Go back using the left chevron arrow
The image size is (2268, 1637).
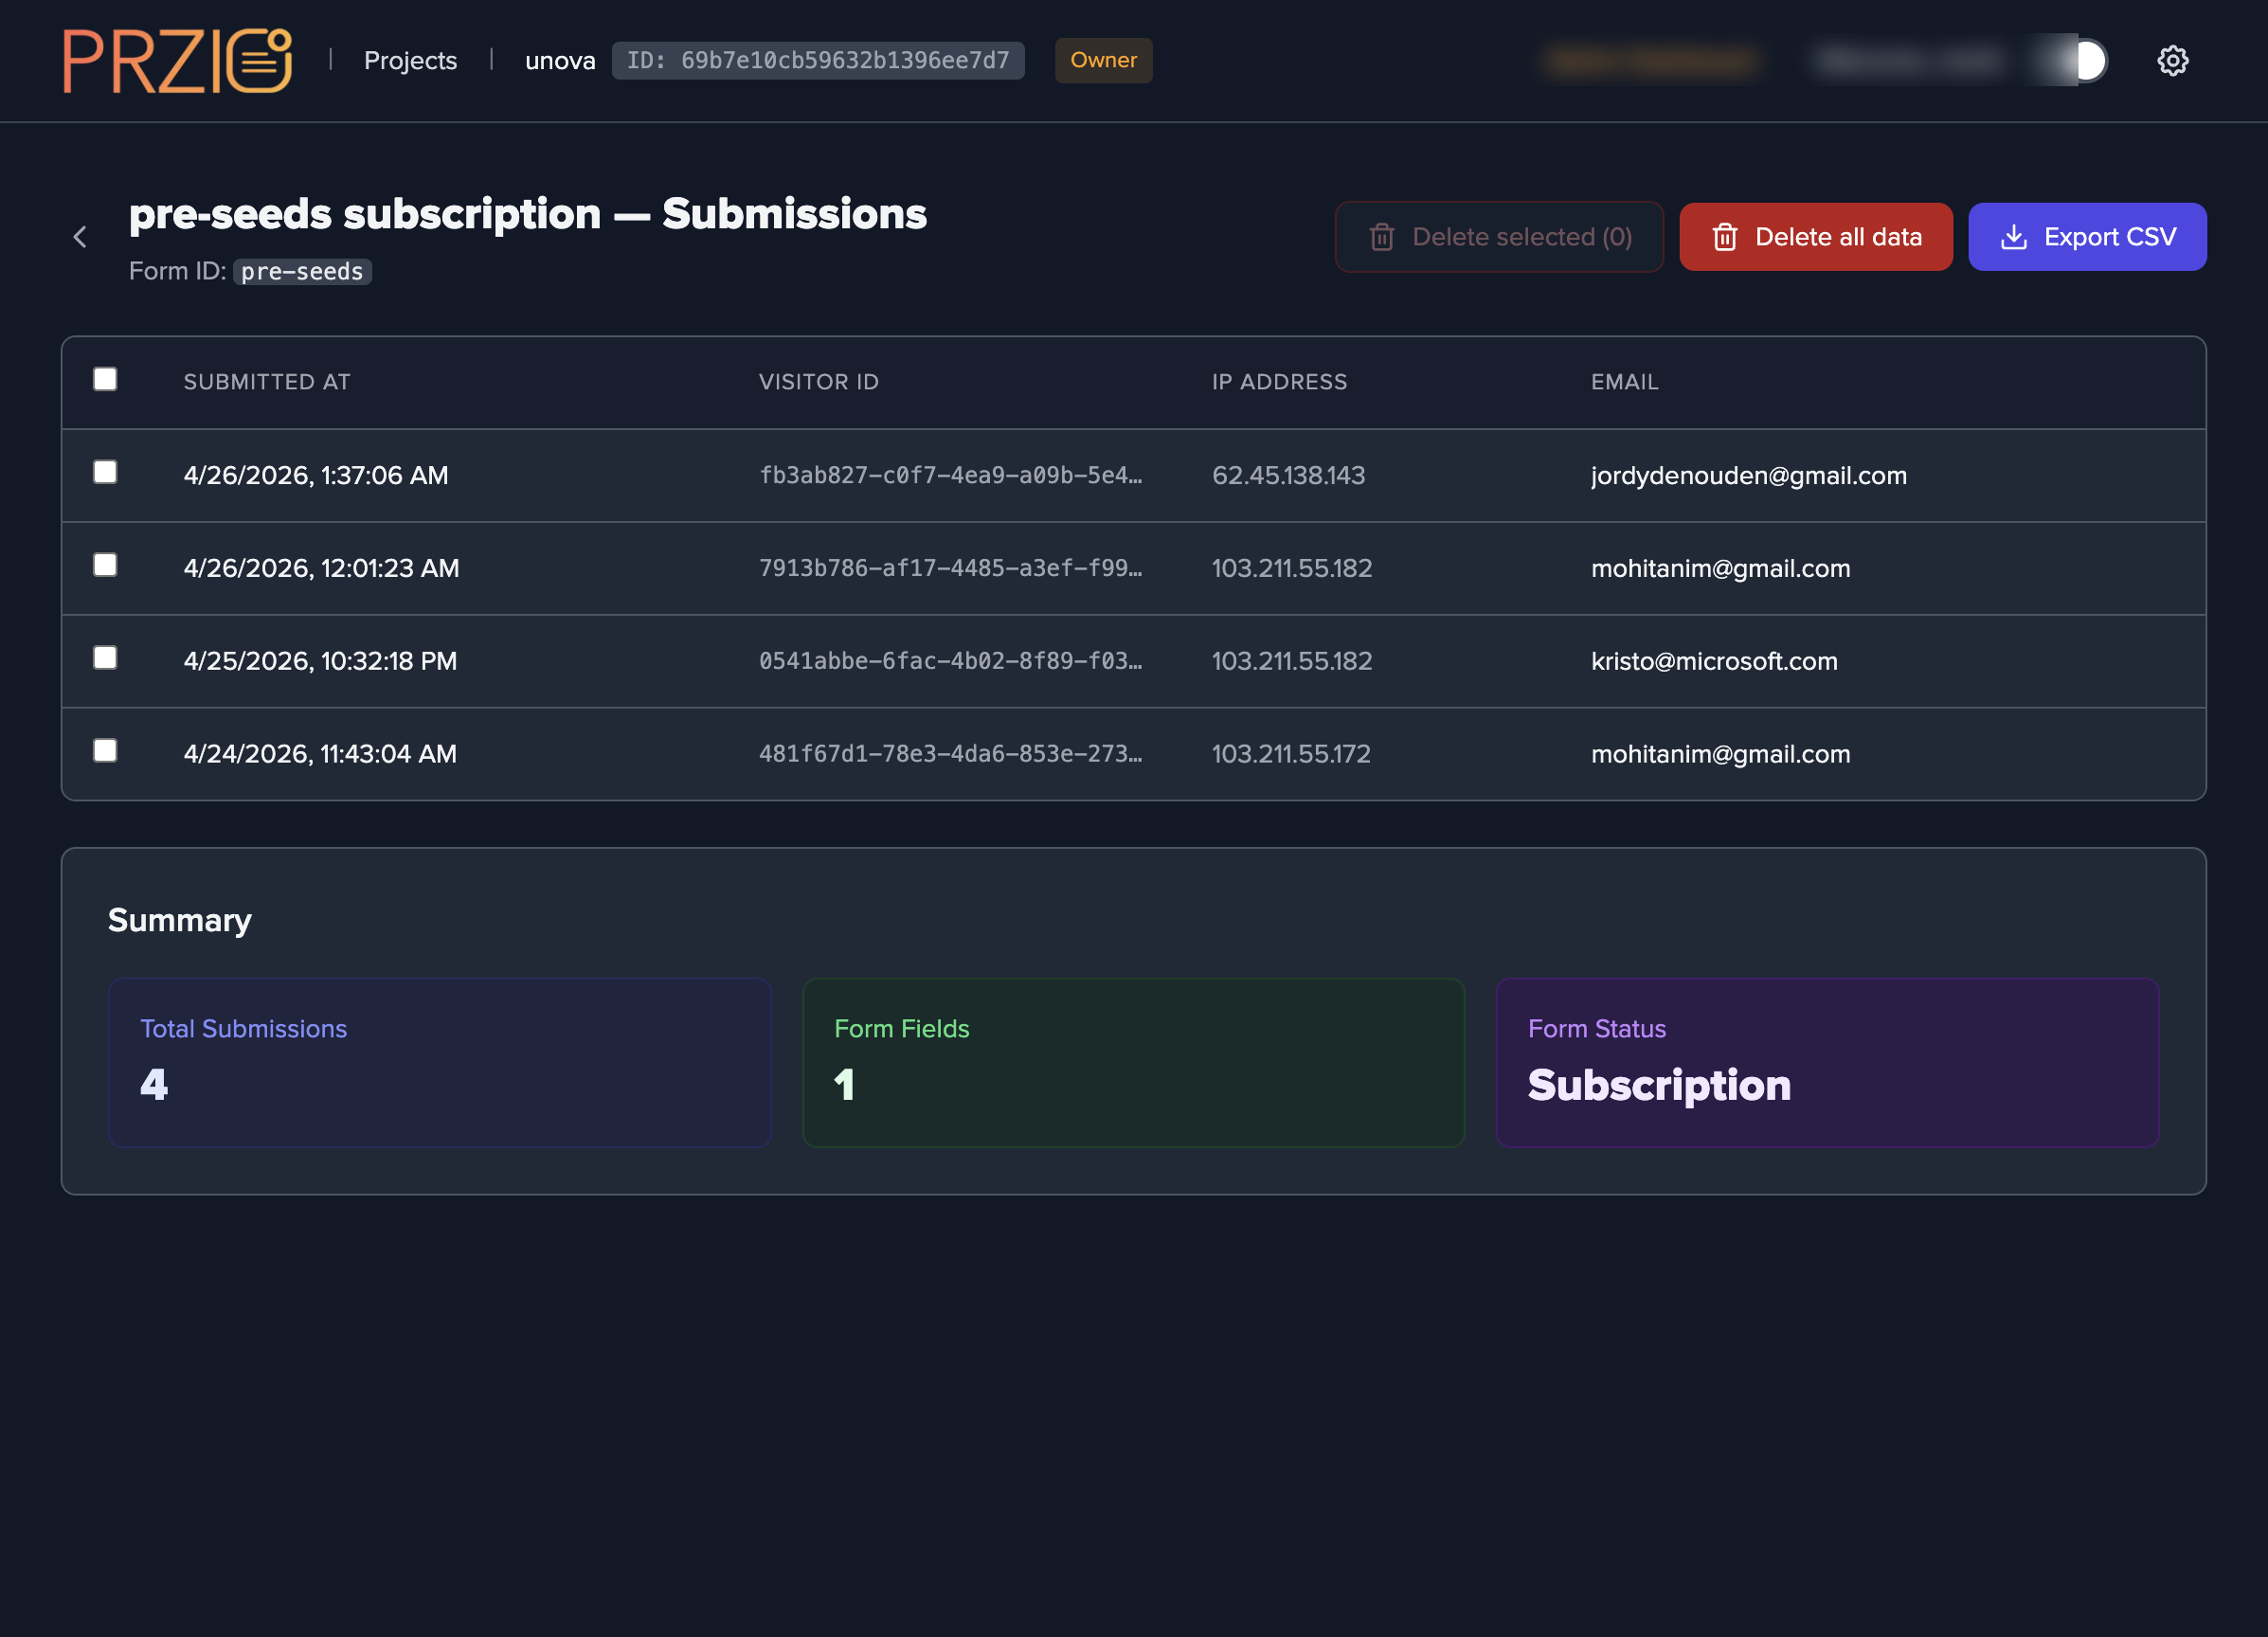click(80, 237)
